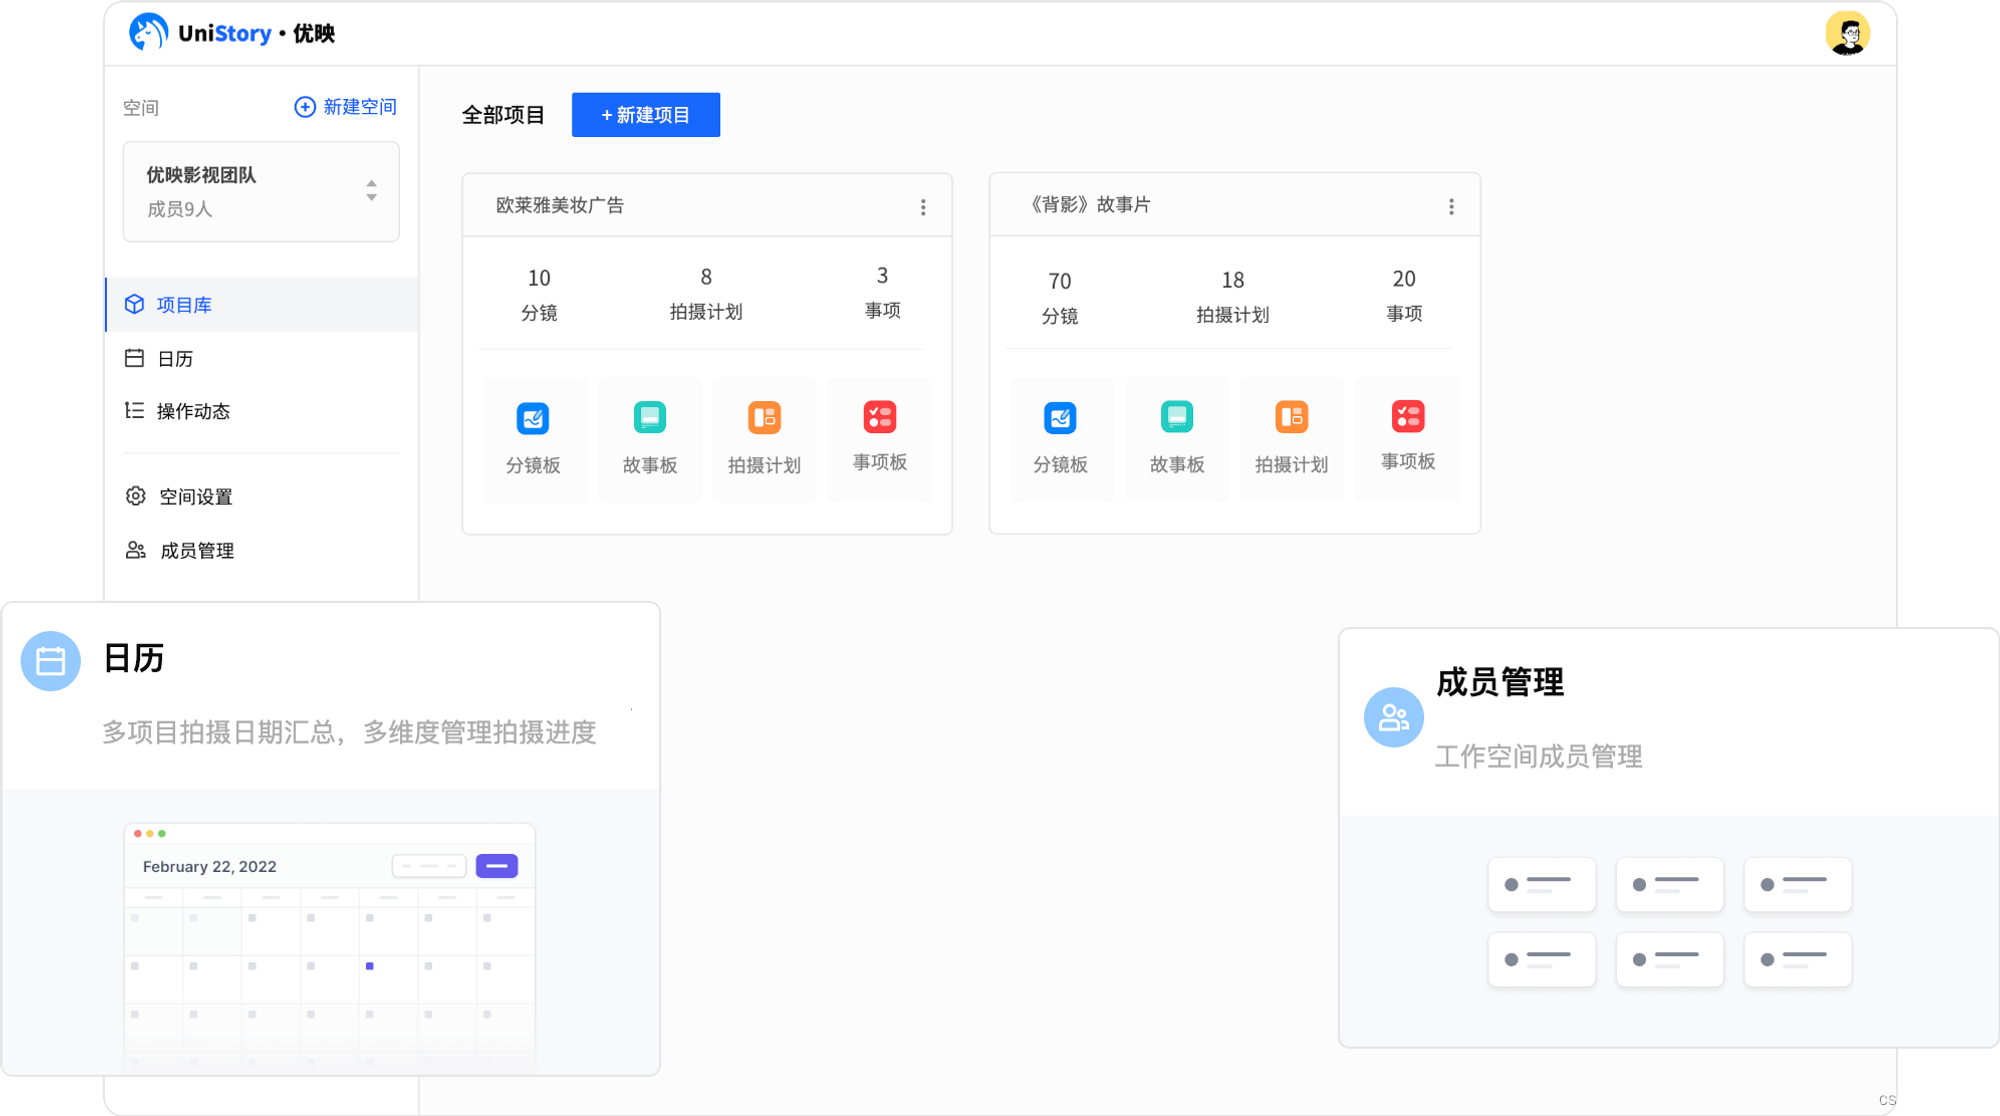
Task: Open more options for 欧莱雅美妆广告 card
Action: (x=923, y=207)
